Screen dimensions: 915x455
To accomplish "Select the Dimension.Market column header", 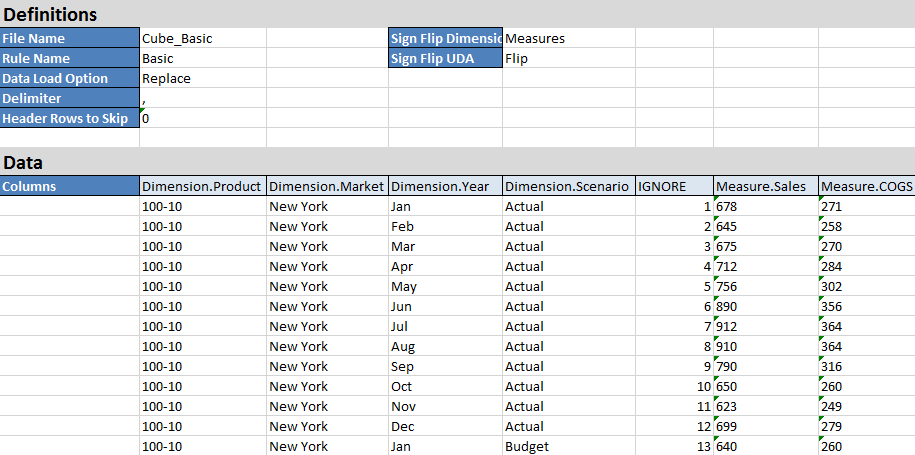I will click(327, 186).
